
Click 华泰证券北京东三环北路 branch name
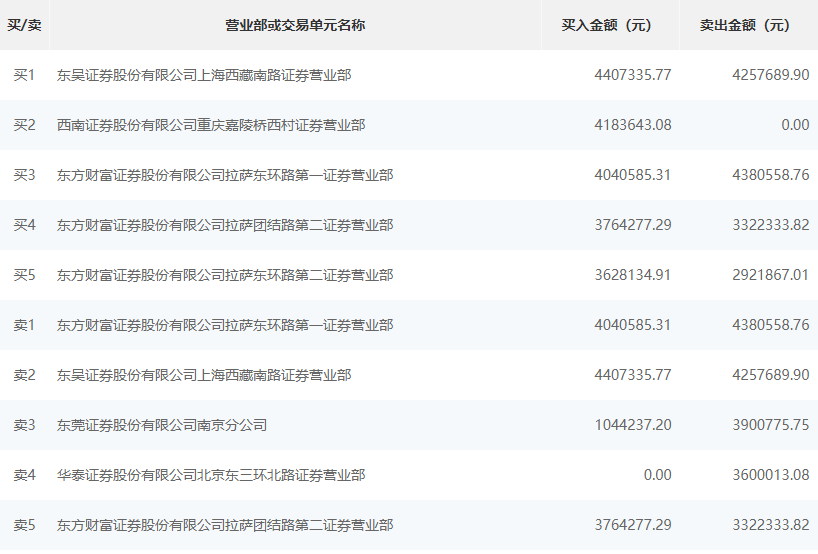tap(211, 475)
